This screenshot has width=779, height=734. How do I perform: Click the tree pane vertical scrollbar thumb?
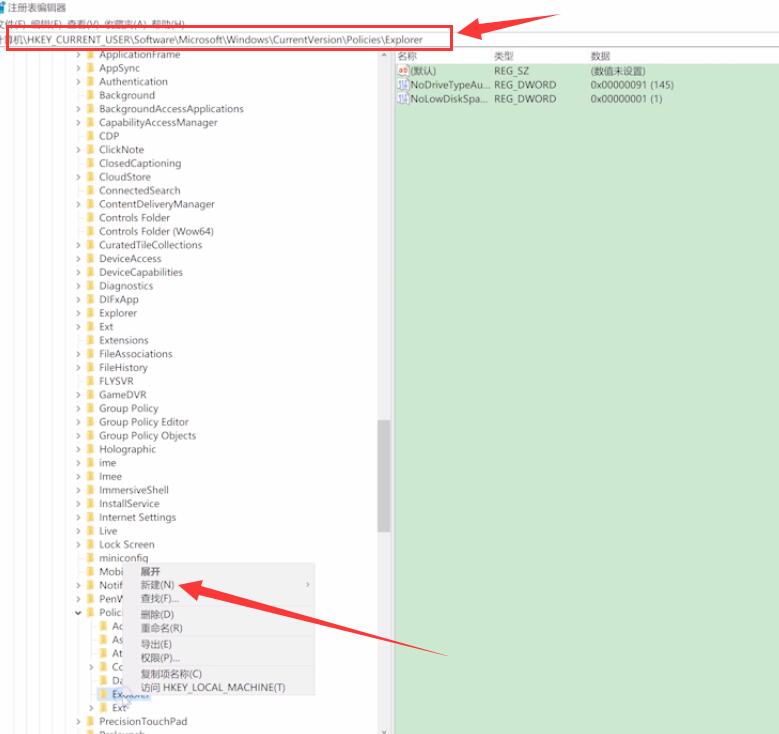(384, 475)
